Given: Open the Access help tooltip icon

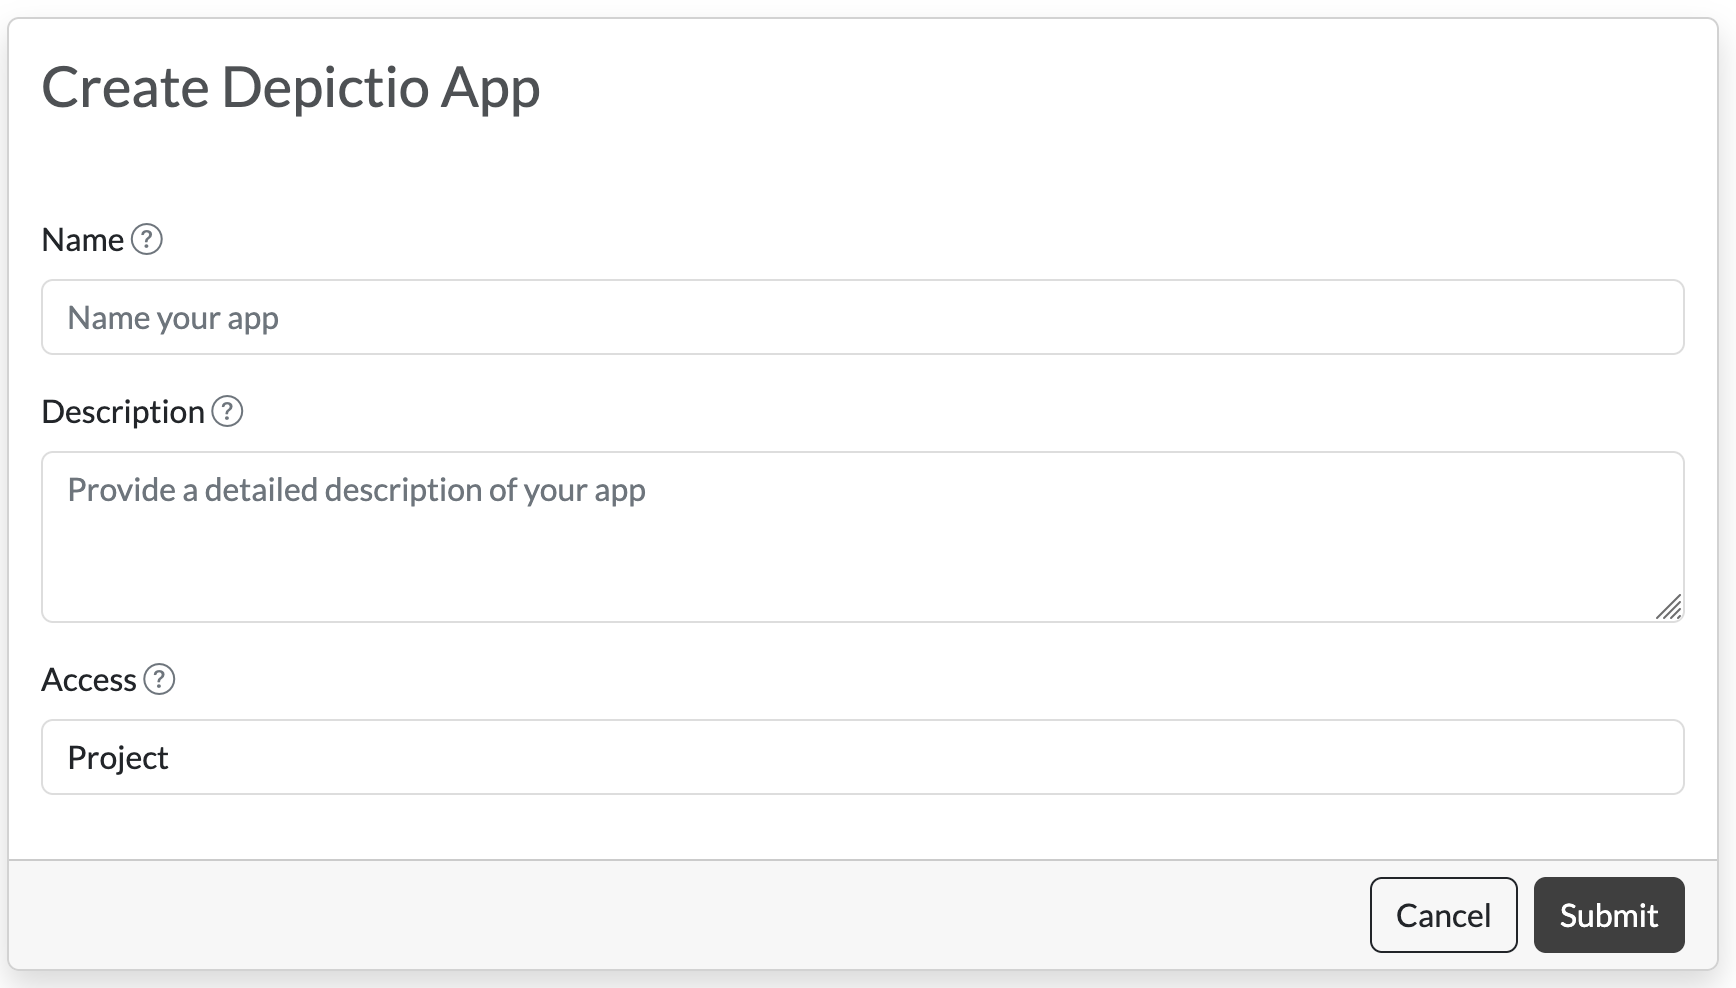Looking at the screenshot, I should 159,679.
